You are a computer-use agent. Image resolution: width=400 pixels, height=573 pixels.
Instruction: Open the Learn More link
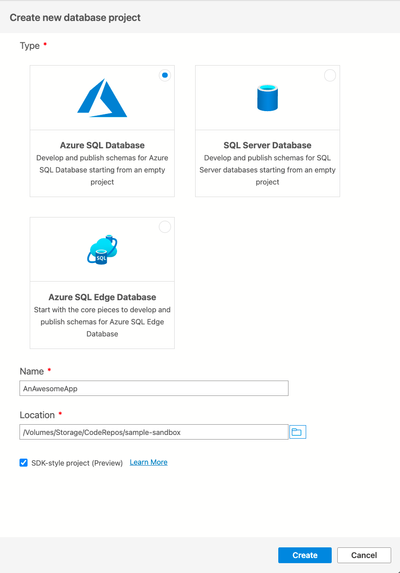(x=149, y=462)
